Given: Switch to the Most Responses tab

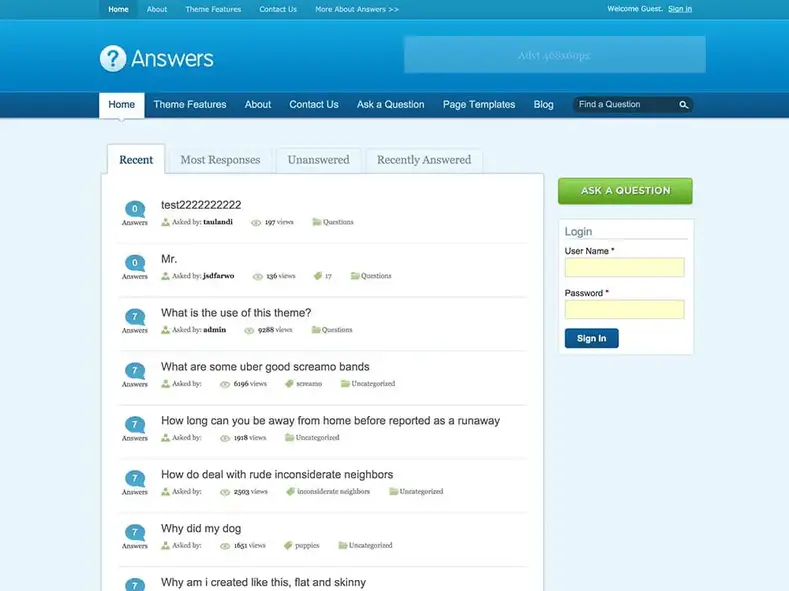Looking at the screenshot, I should 220,160.
